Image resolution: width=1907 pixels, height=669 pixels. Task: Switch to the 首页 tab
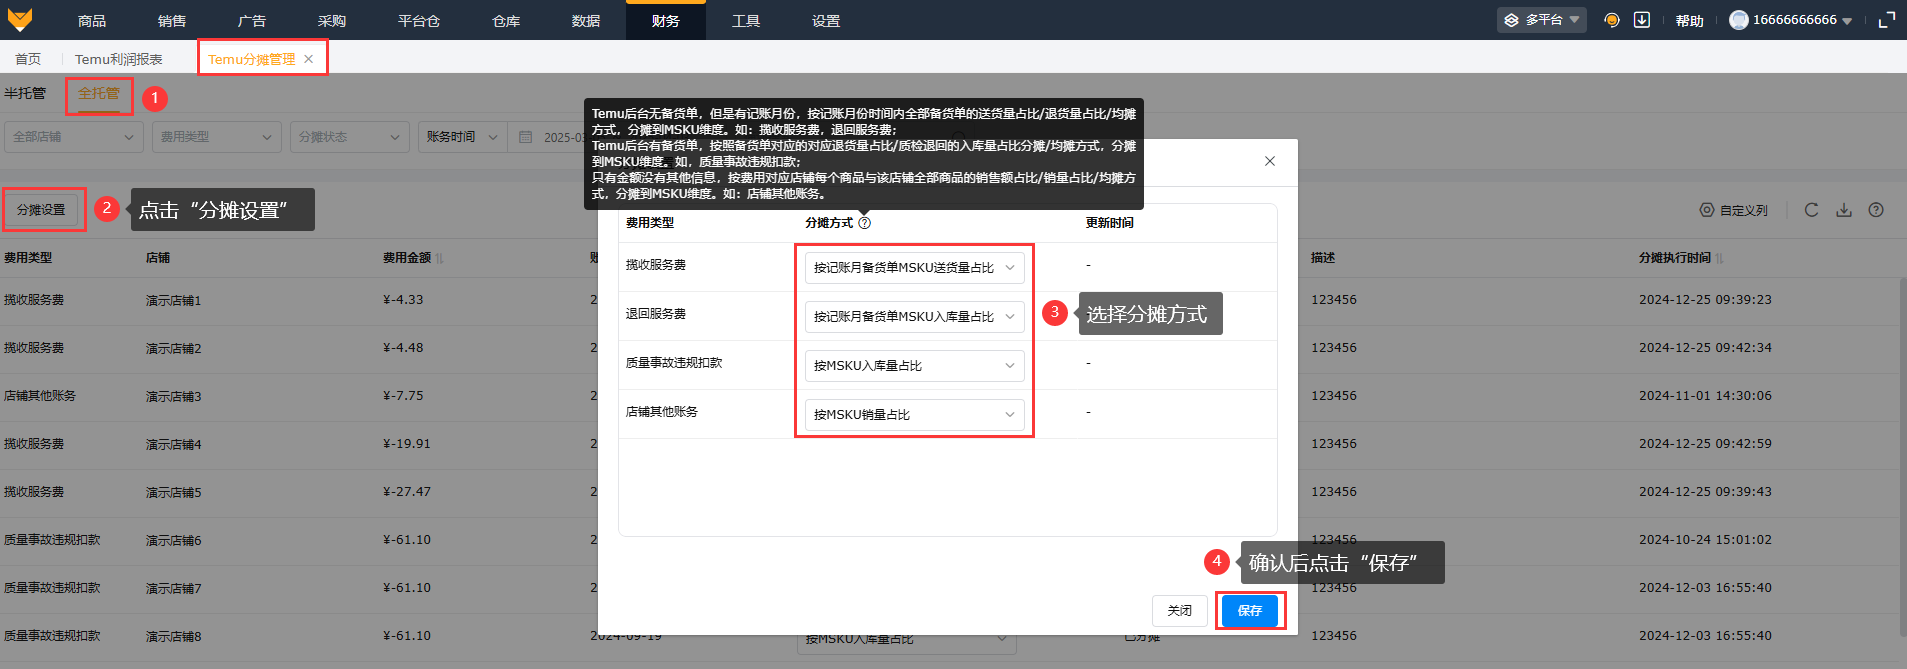28,59
